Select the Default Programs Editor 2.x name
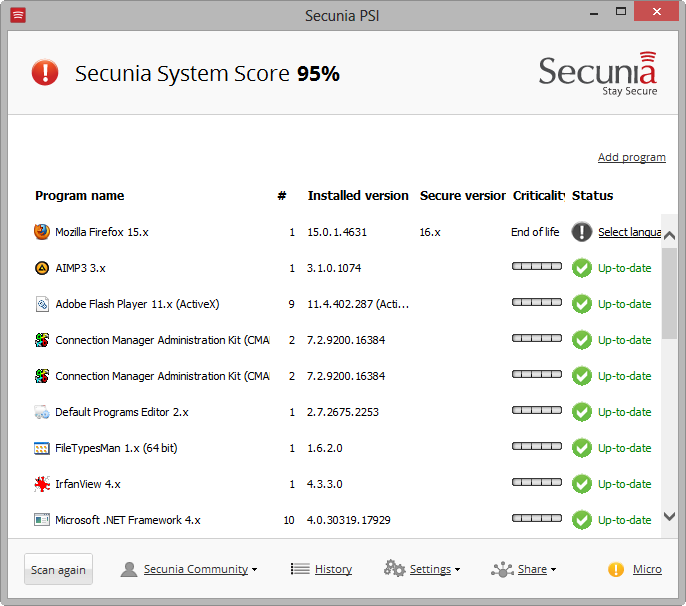Screen dimensions: 686x606 click(122, 412)
